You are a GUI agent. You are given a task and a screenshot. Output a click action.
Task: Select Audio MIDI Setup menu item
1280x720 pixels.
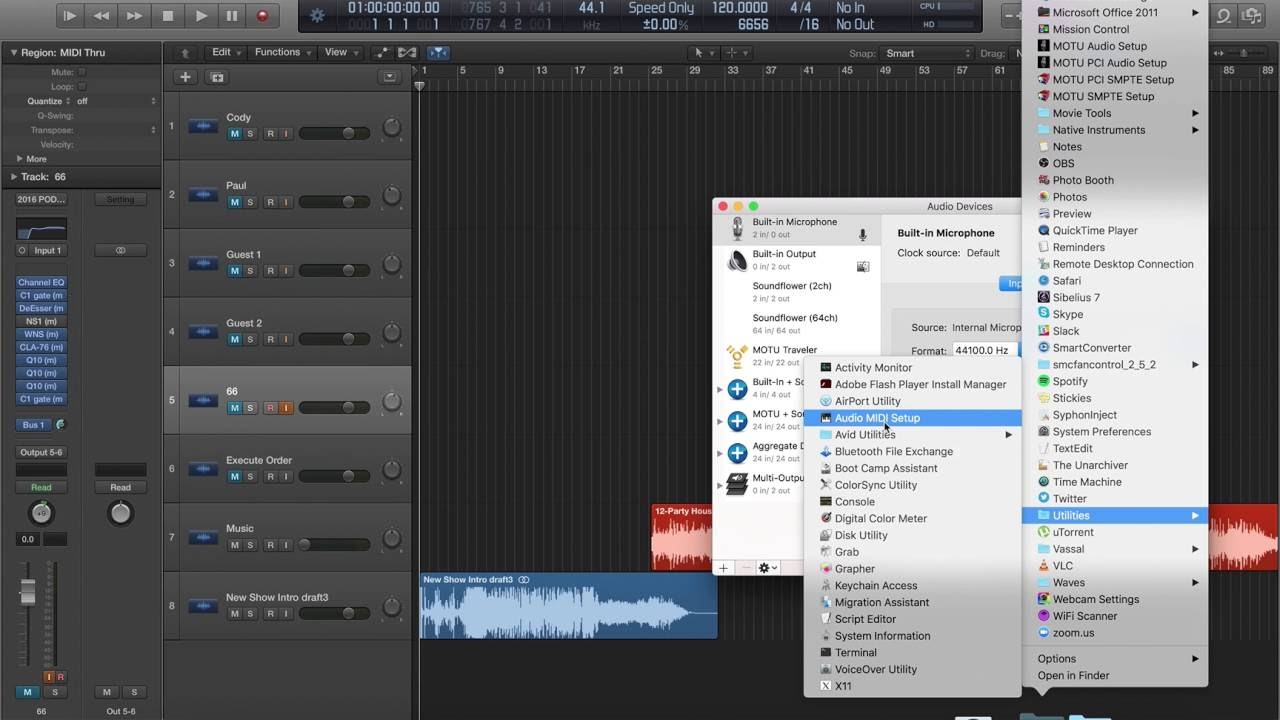click(913, 418)
